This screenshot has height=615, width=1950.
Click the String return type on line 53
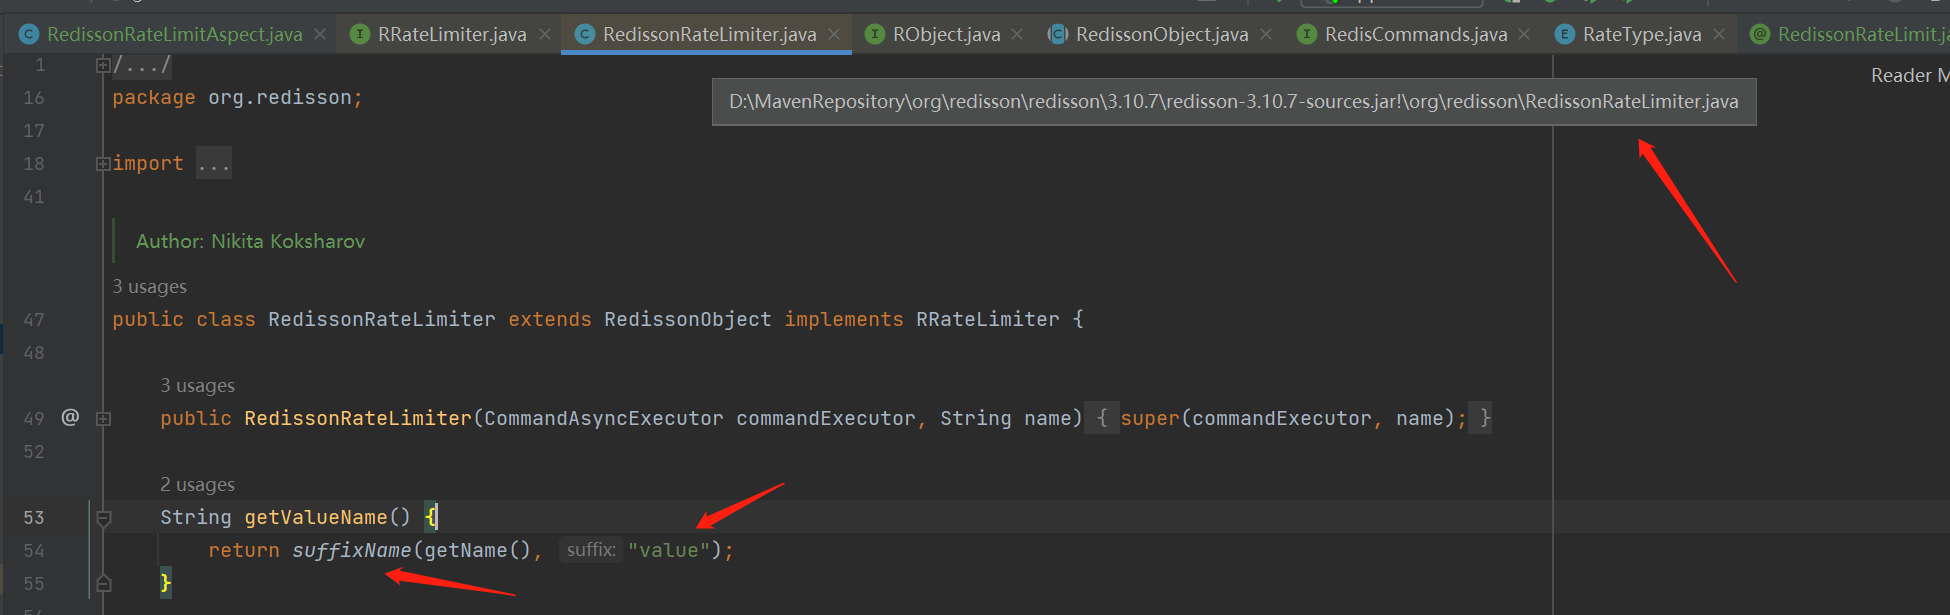196,517
